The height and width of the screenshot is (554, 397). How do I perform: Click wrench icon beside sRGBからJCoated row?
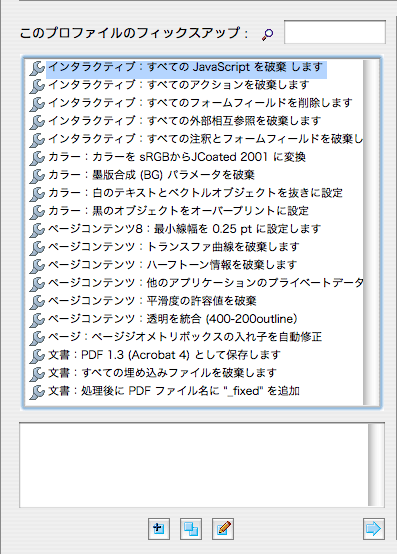[x=37, y=158]
